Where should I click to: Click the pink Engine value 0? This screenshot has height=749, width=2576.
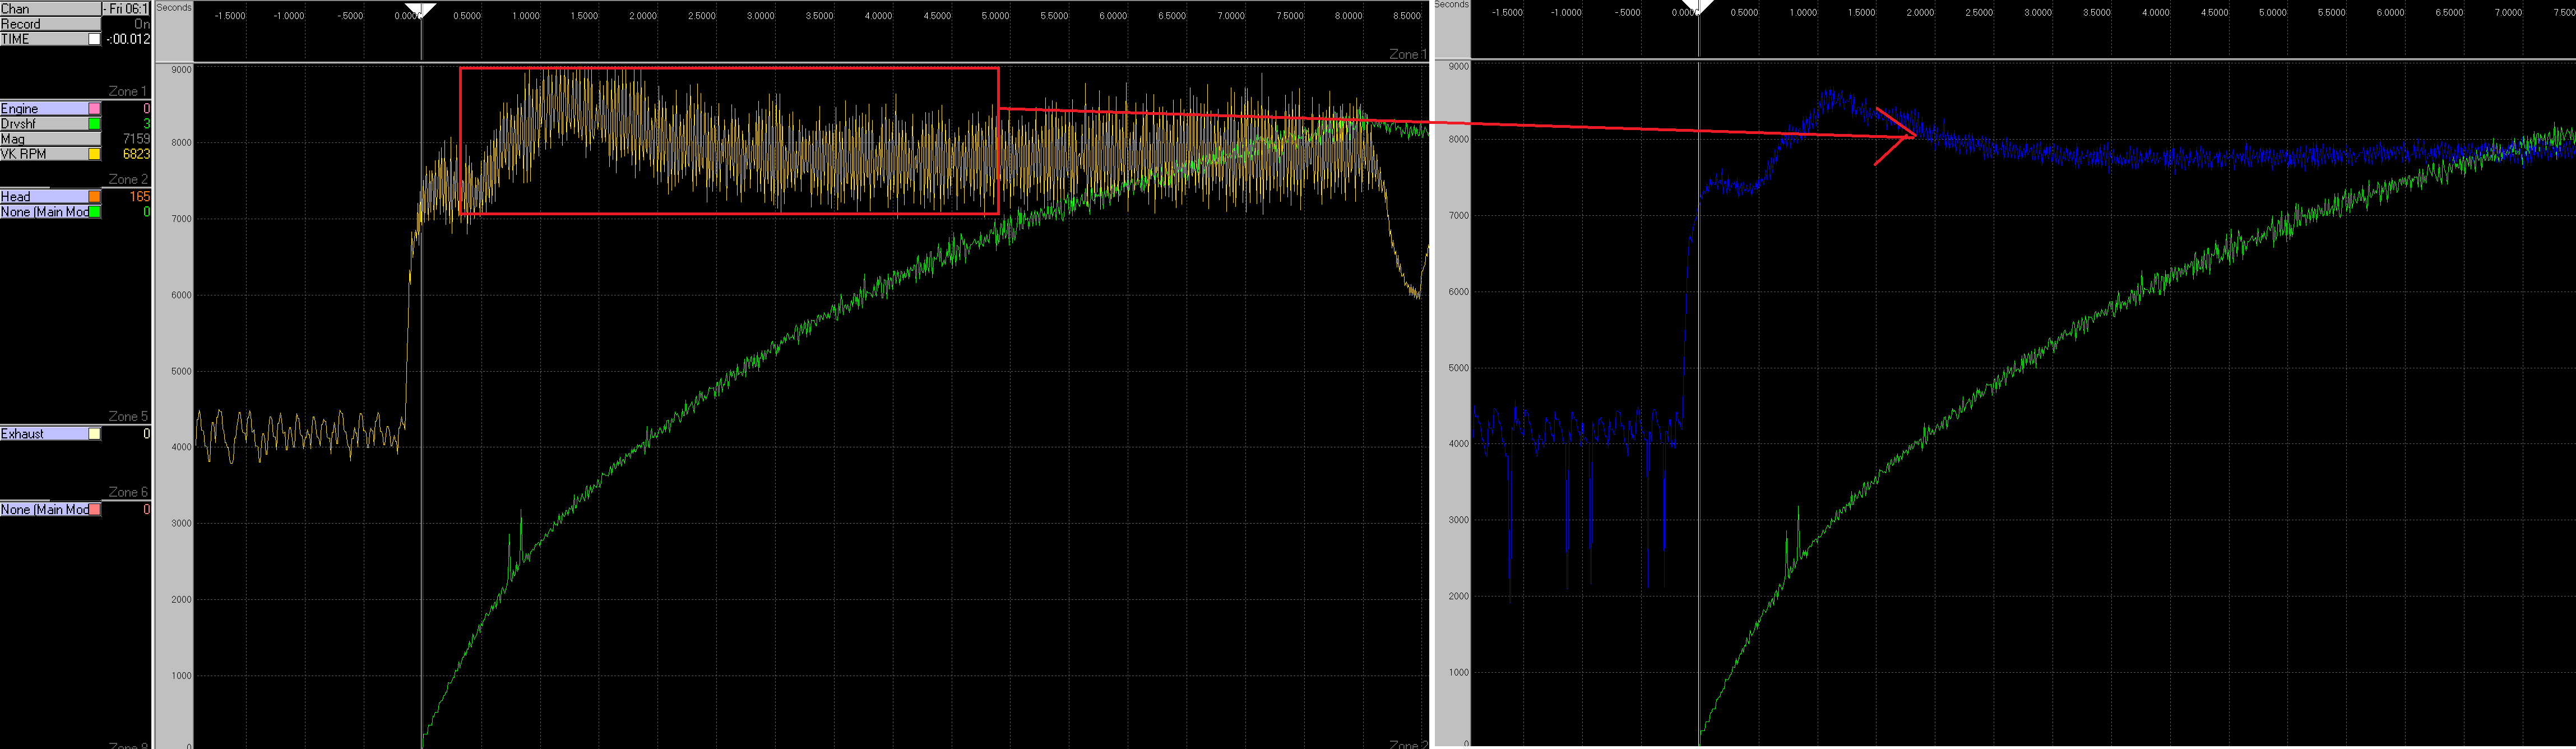(x=147, y=109)
